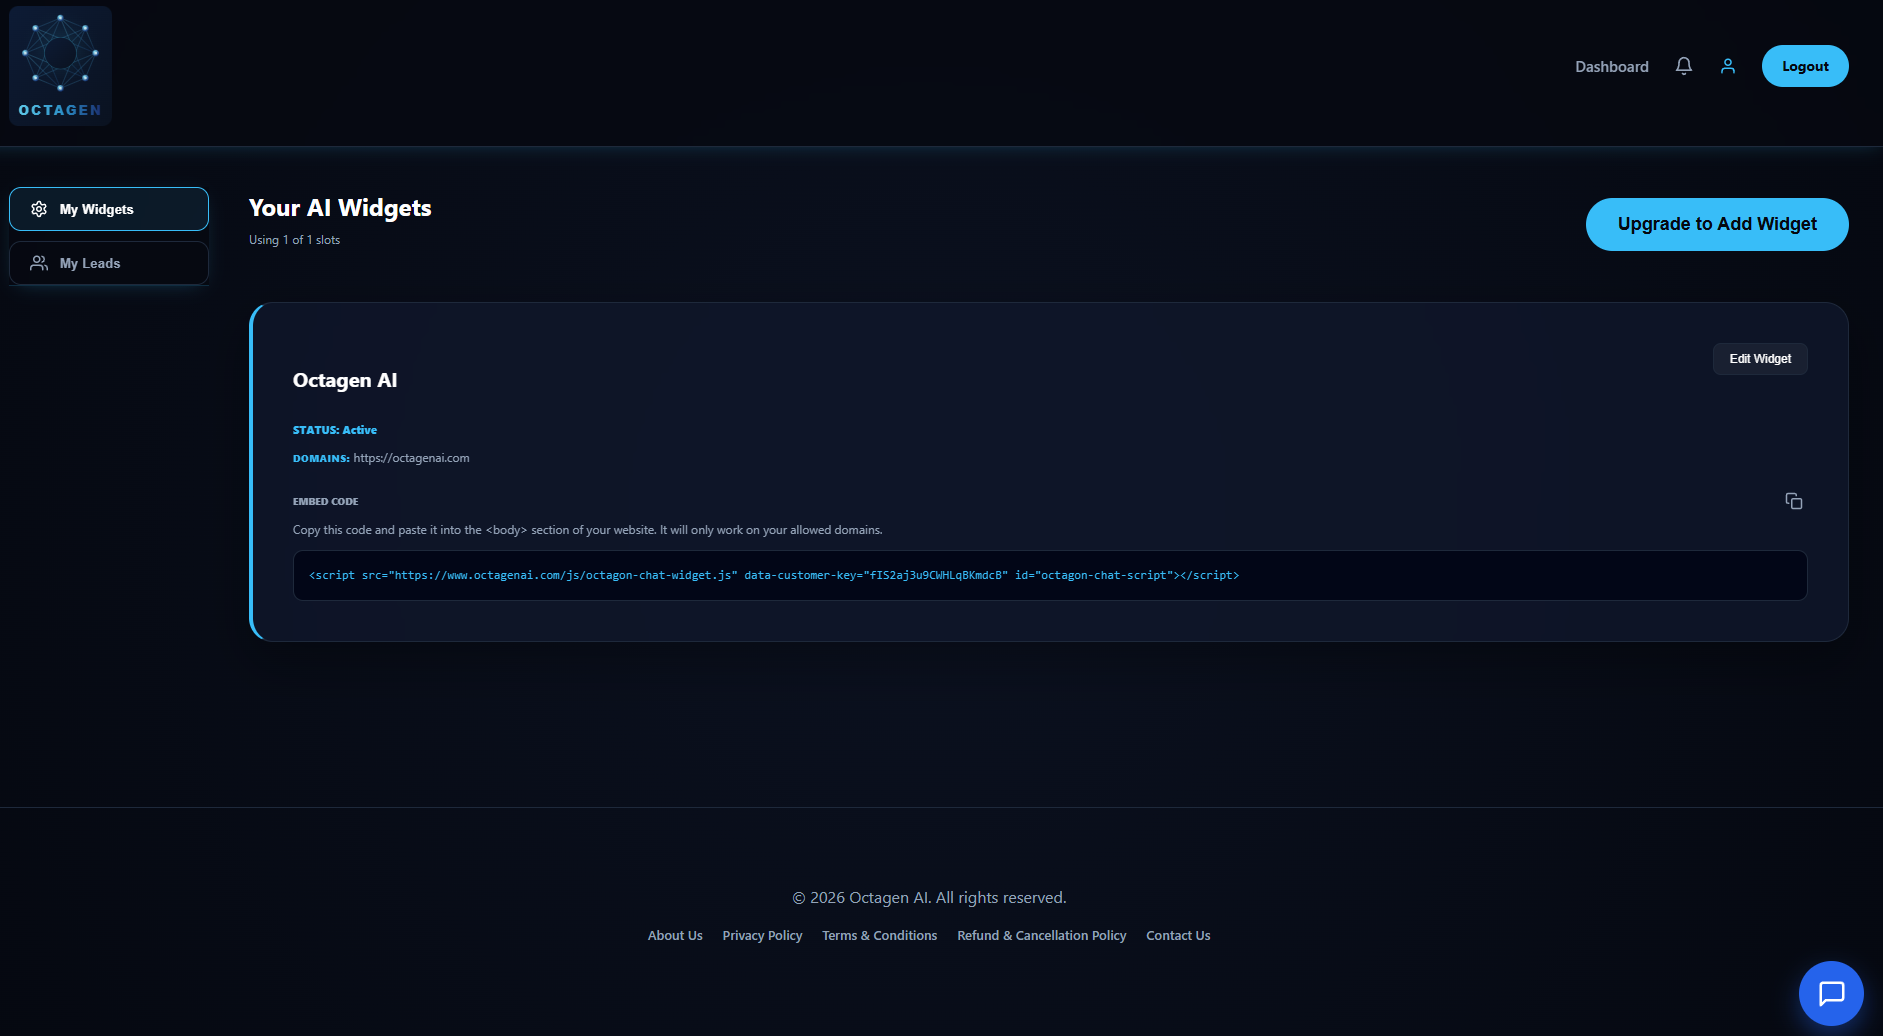
Task: Click the Octagen logo
Action: (x=60, y=66)
